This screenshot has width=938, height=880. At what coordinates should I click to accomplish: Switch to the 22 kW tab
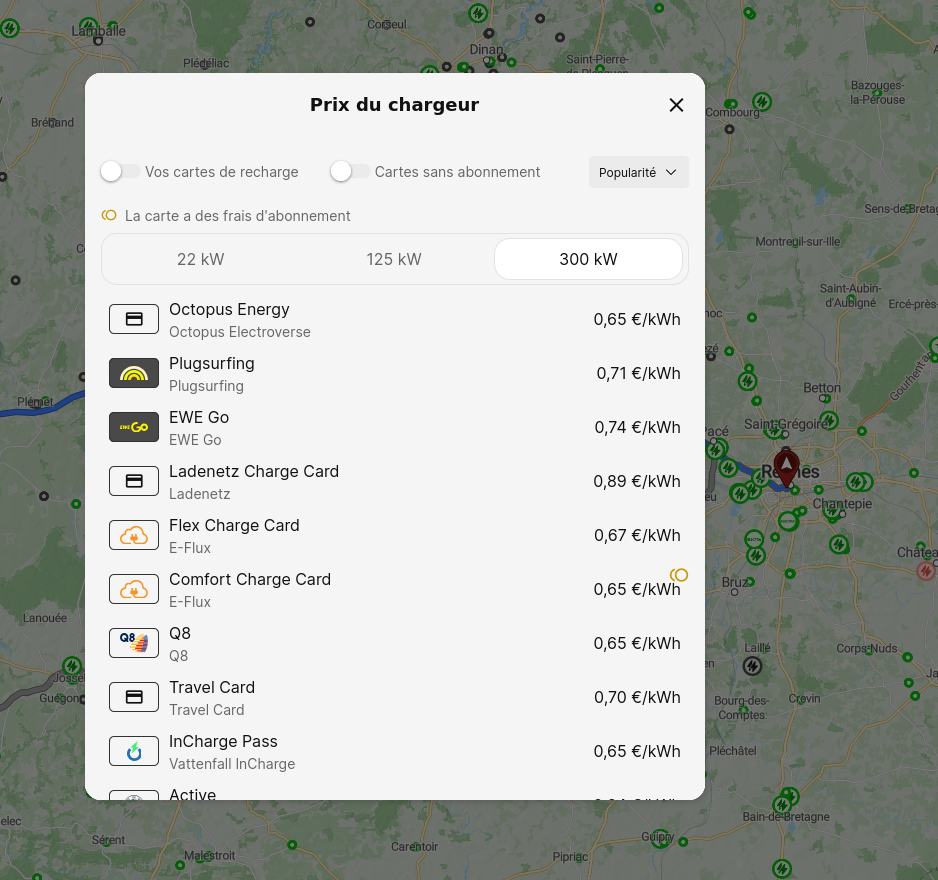[200, 260]
